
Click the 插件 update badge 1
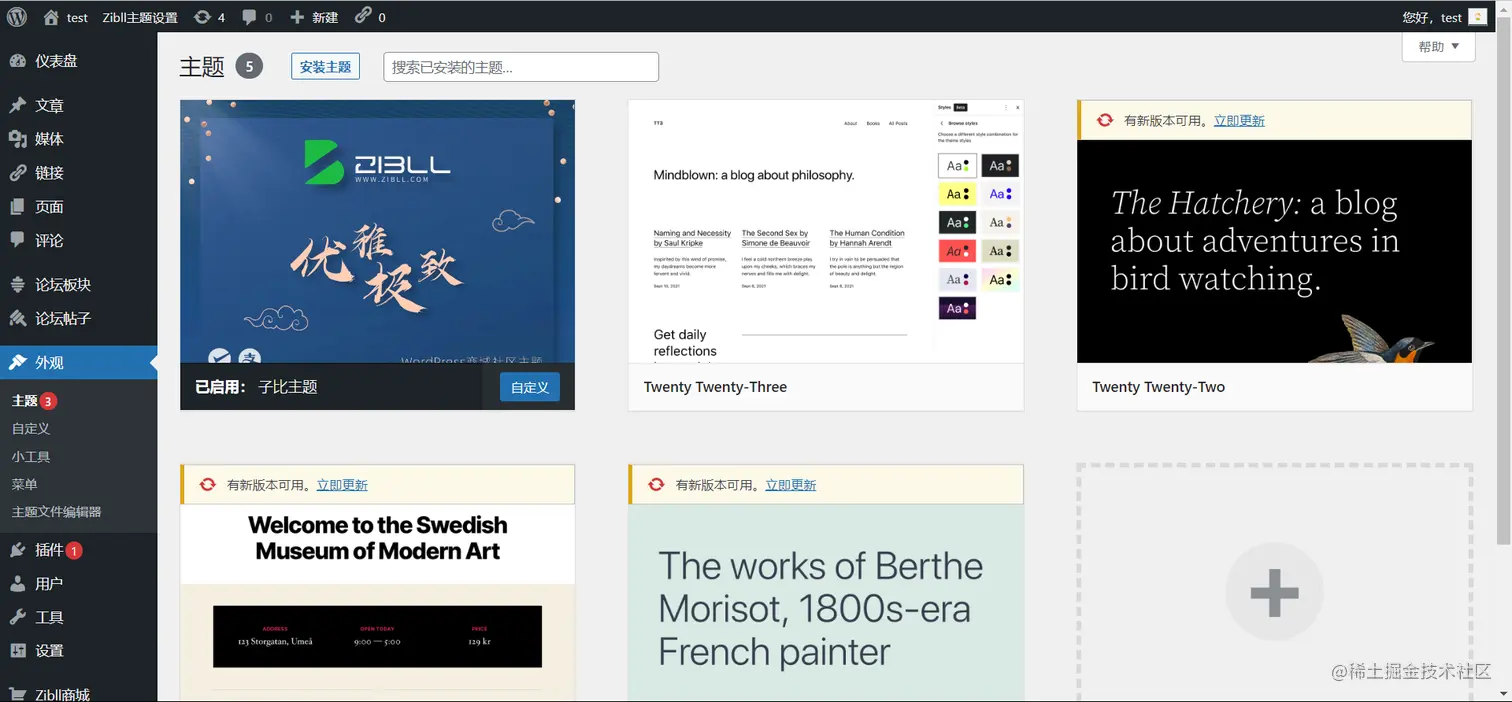coord(74,550)
